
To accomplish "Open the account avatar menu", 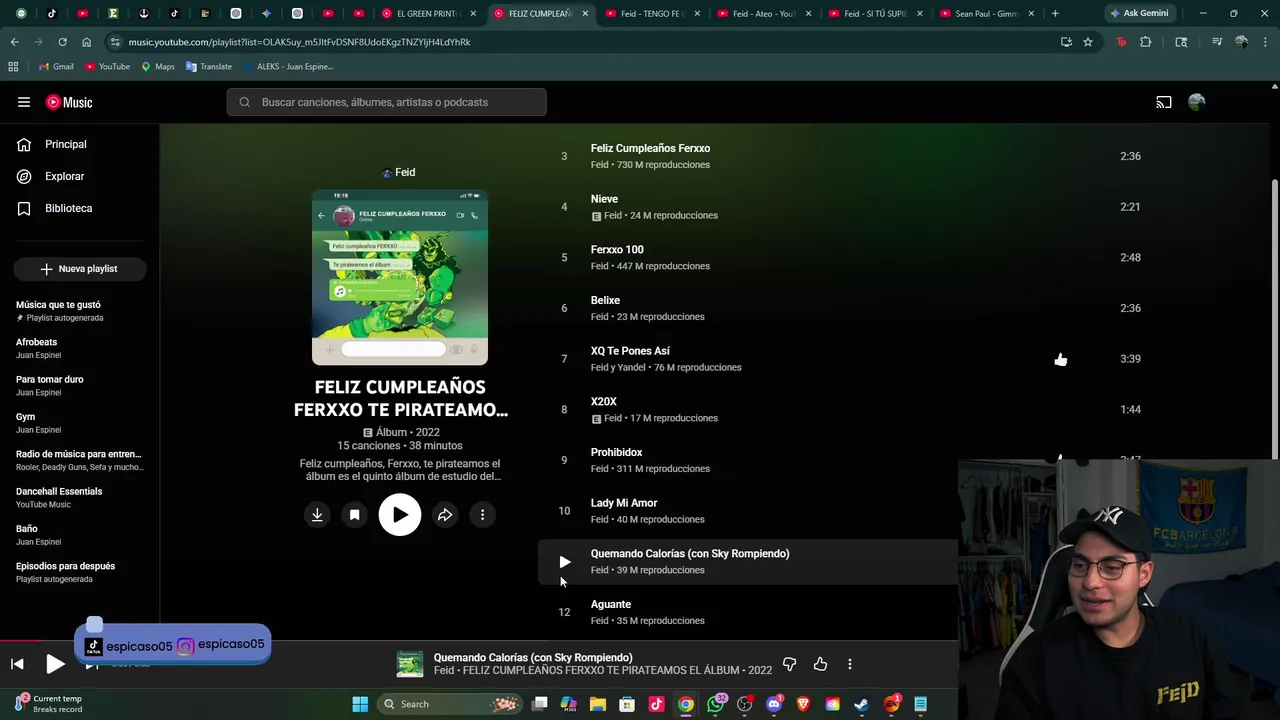I will point(1196,102).
